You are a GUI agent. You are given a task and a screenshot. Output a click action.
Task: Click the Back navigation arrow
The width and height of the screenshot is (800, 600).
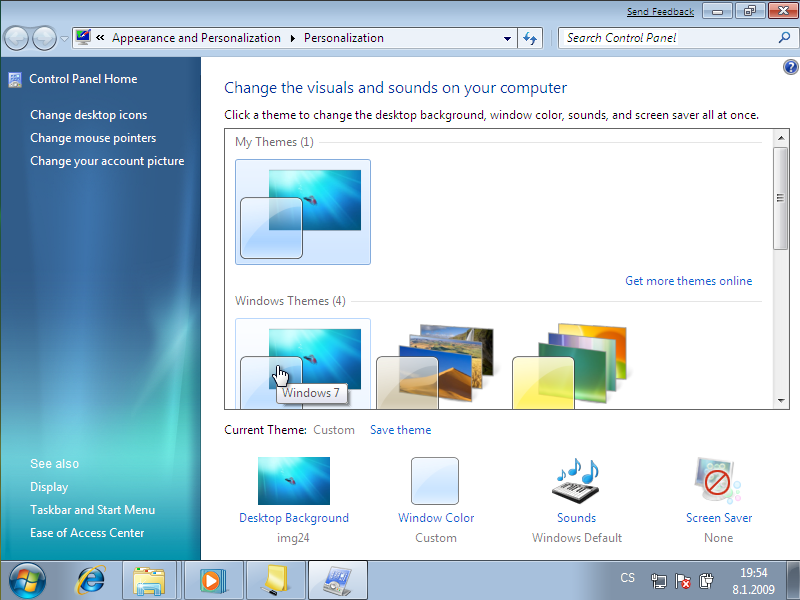pyautogui.click(x=16, y=38)
